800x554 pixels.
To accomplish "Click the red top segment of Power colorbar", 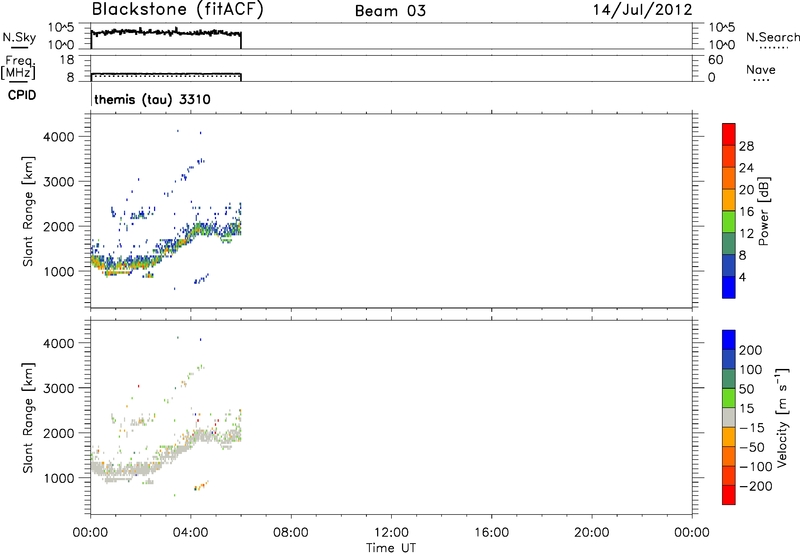I will pyautogui.click(x=729, y=134).
